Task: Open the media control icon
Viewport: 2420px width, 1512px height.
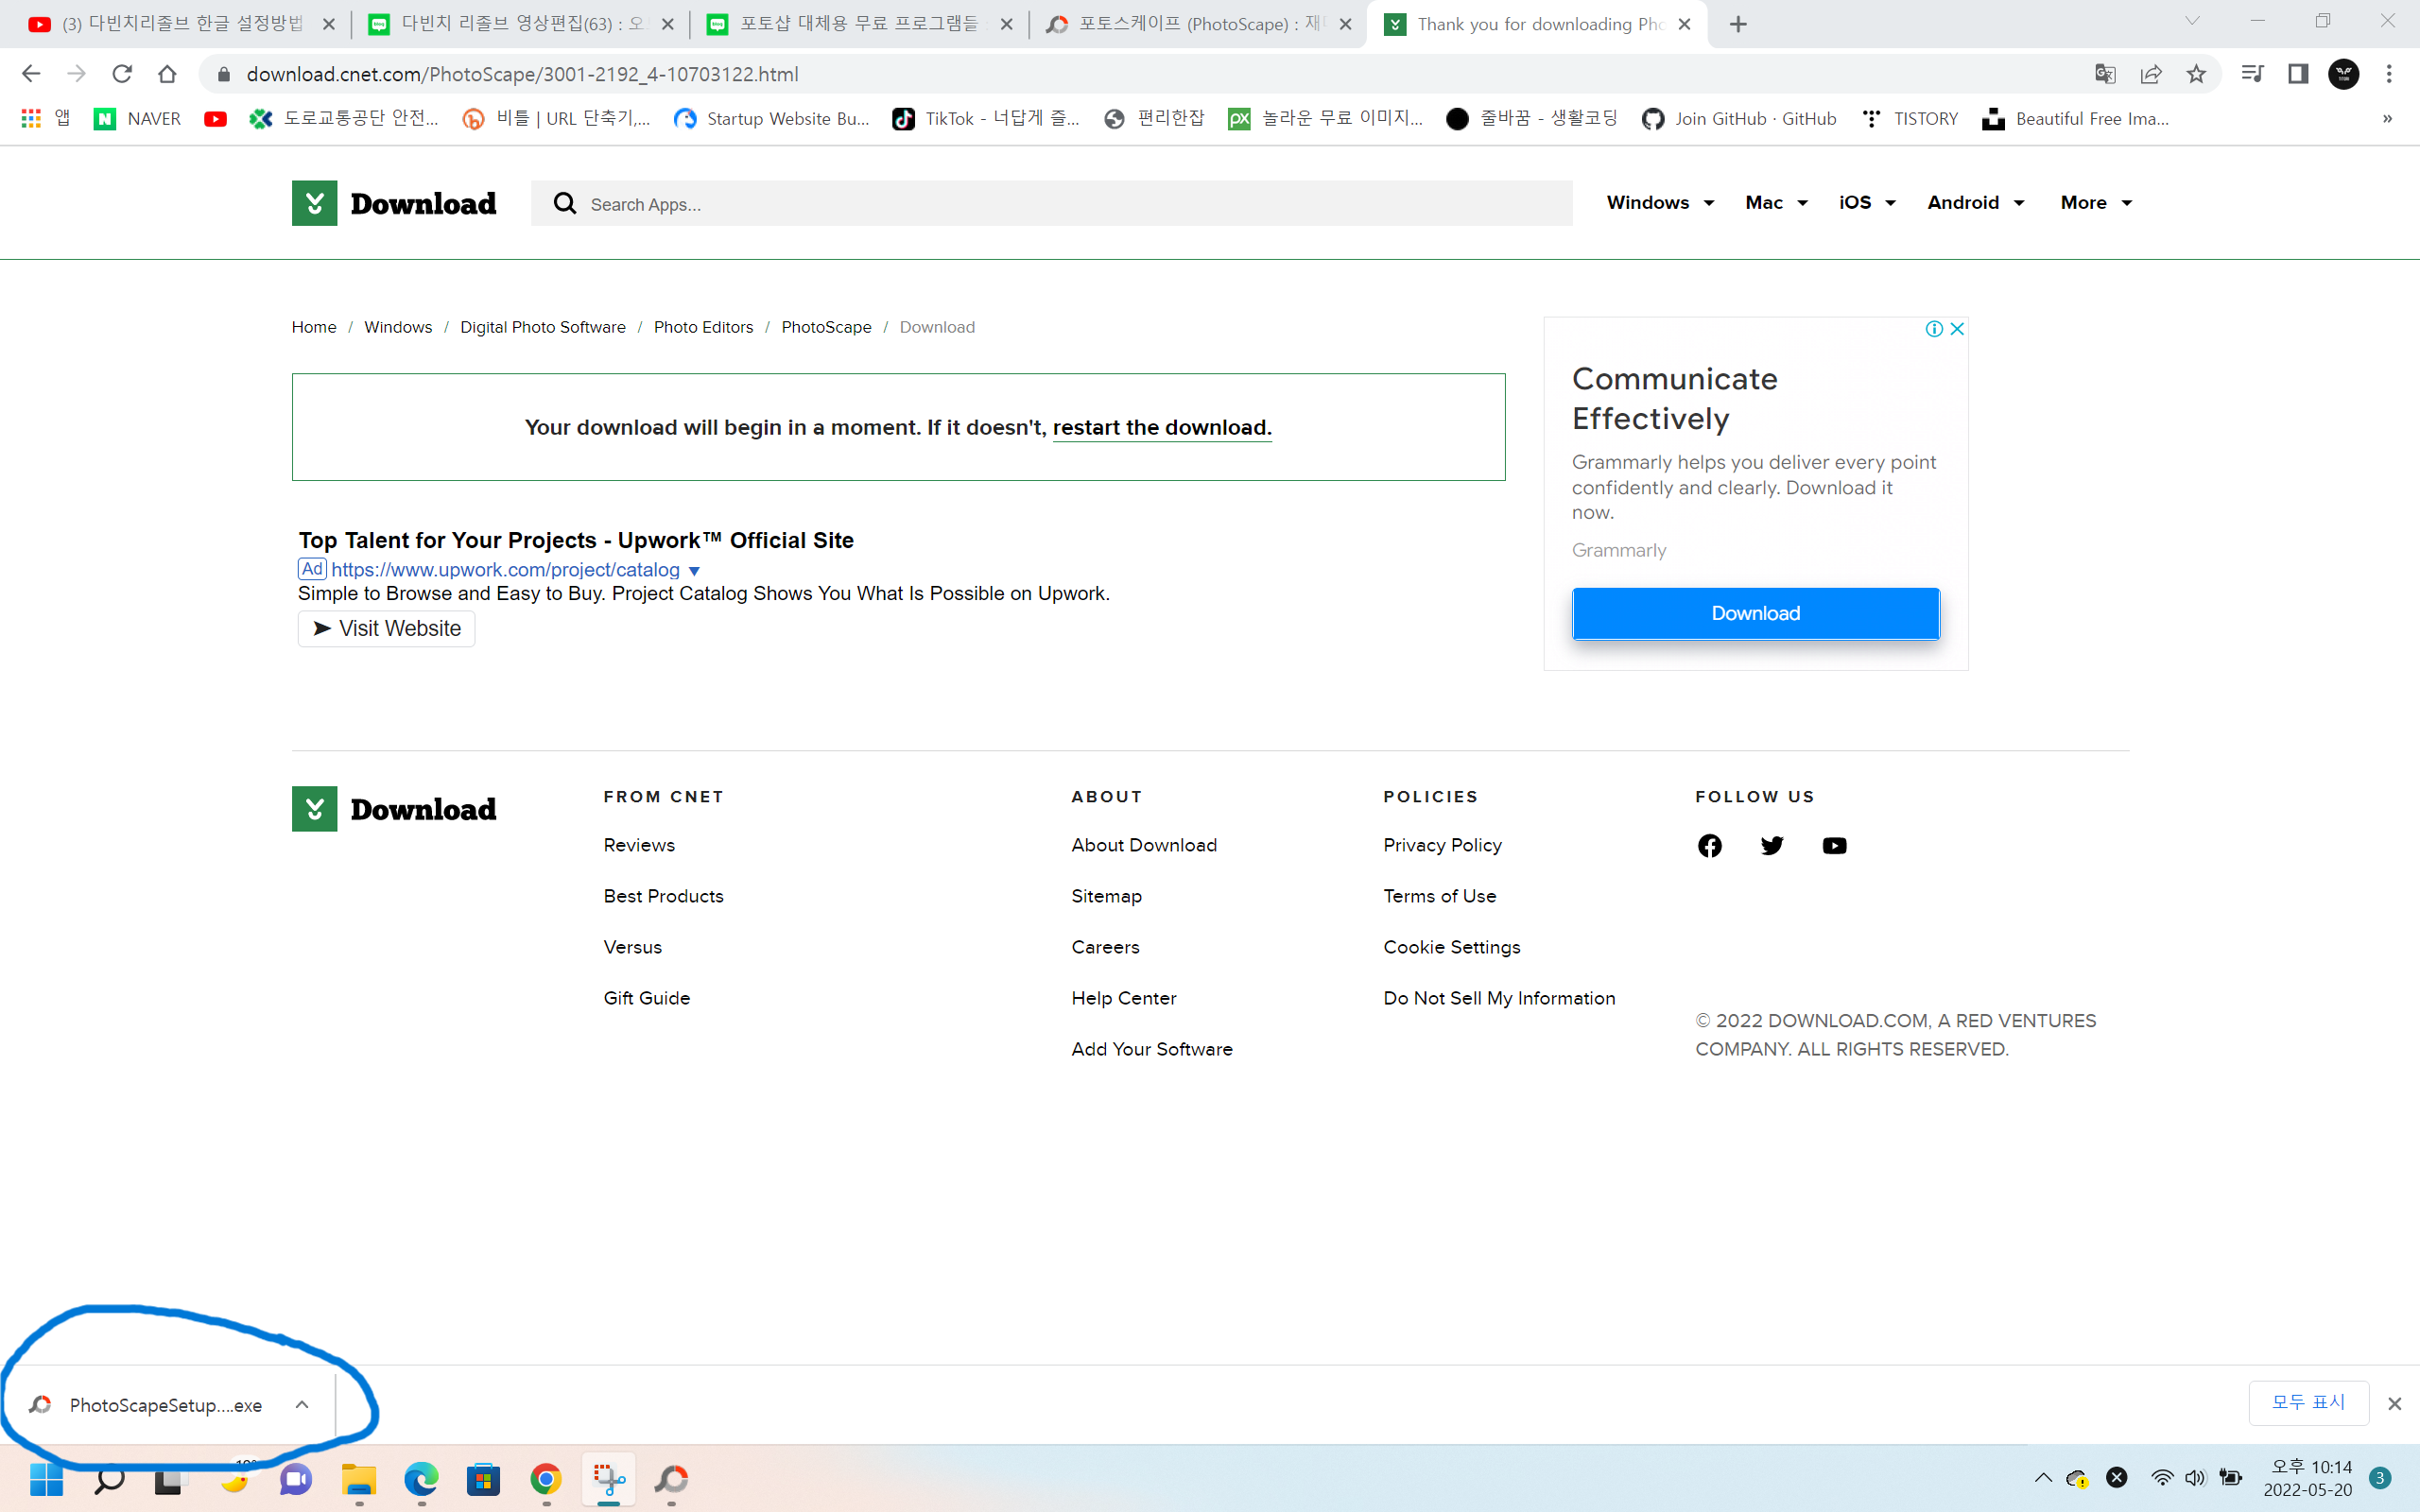Action: [x=2252, y=74]
